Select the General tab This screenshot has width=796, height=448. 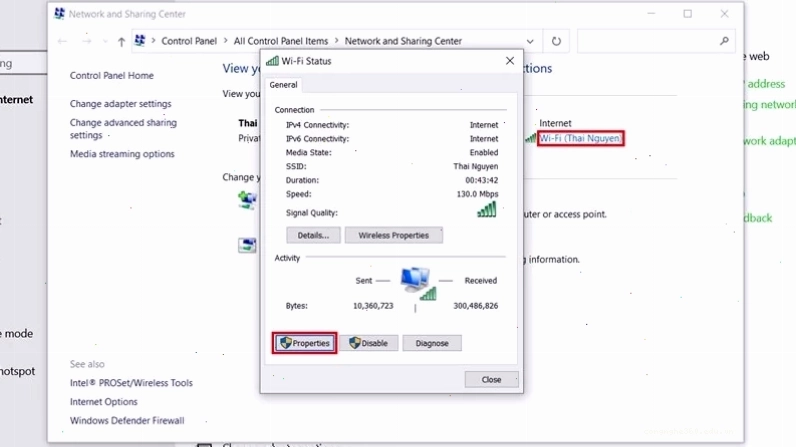(x=283, y=85)
